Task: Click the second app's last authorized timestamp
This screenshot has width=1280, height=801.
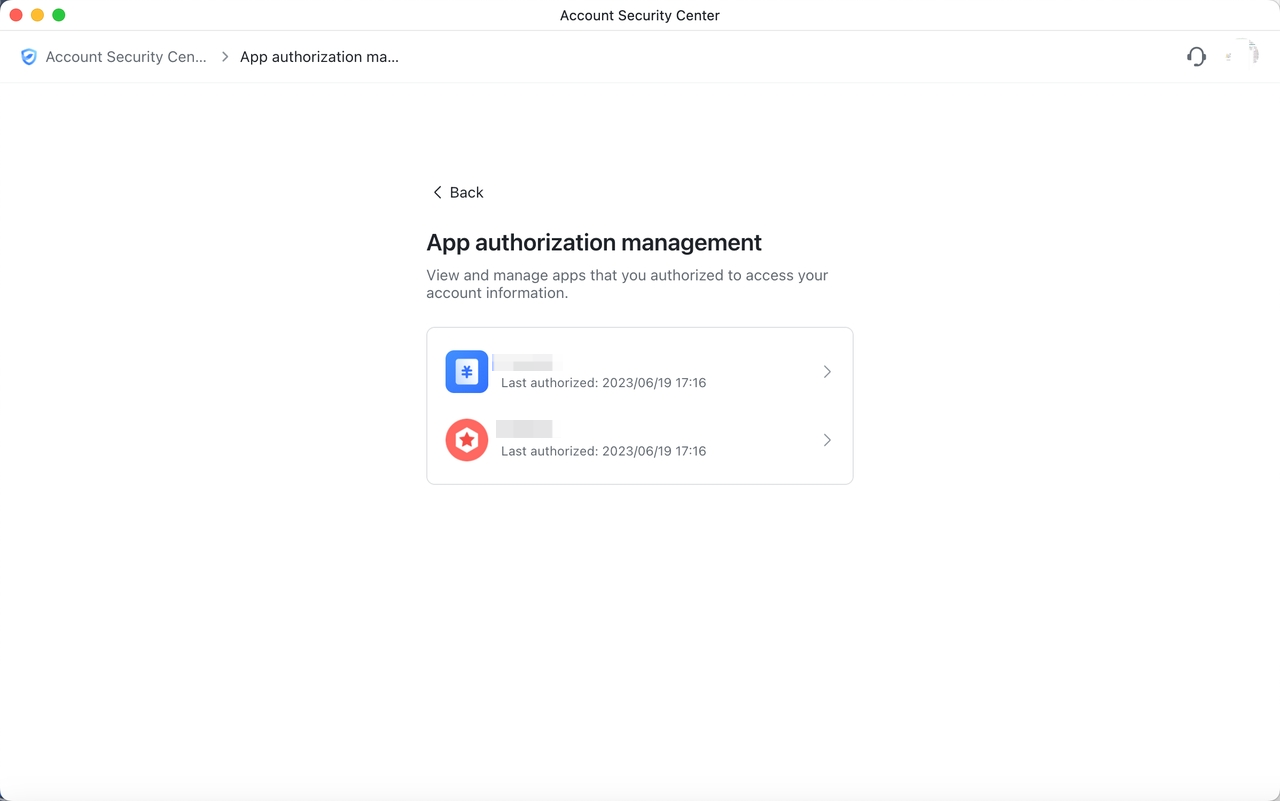Action: click(x=603, y=451)
